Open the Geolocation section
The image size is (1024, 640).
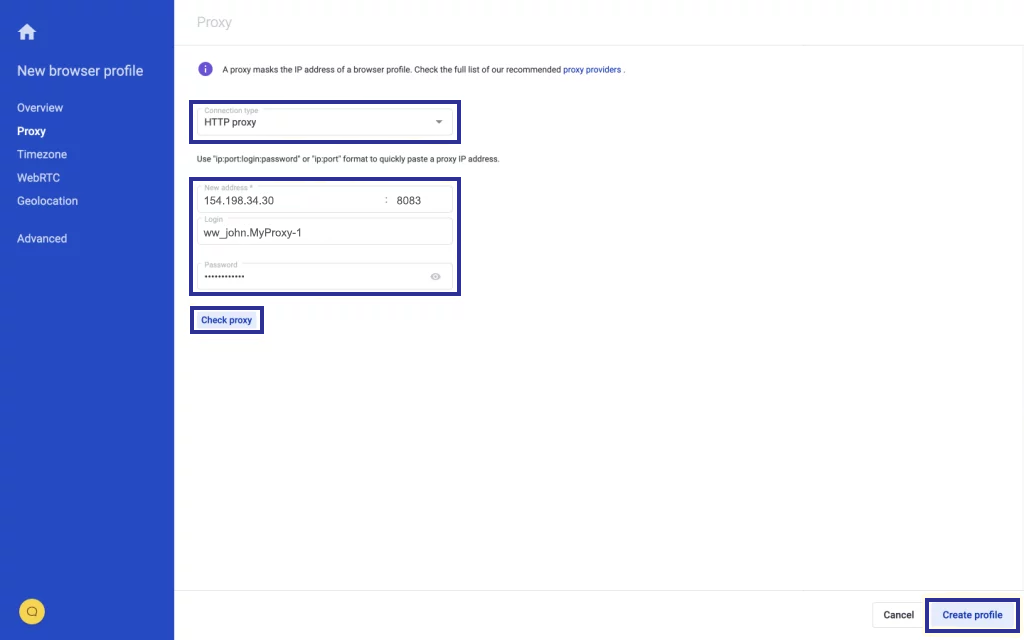pyautogui.click(x=47, y=201)
